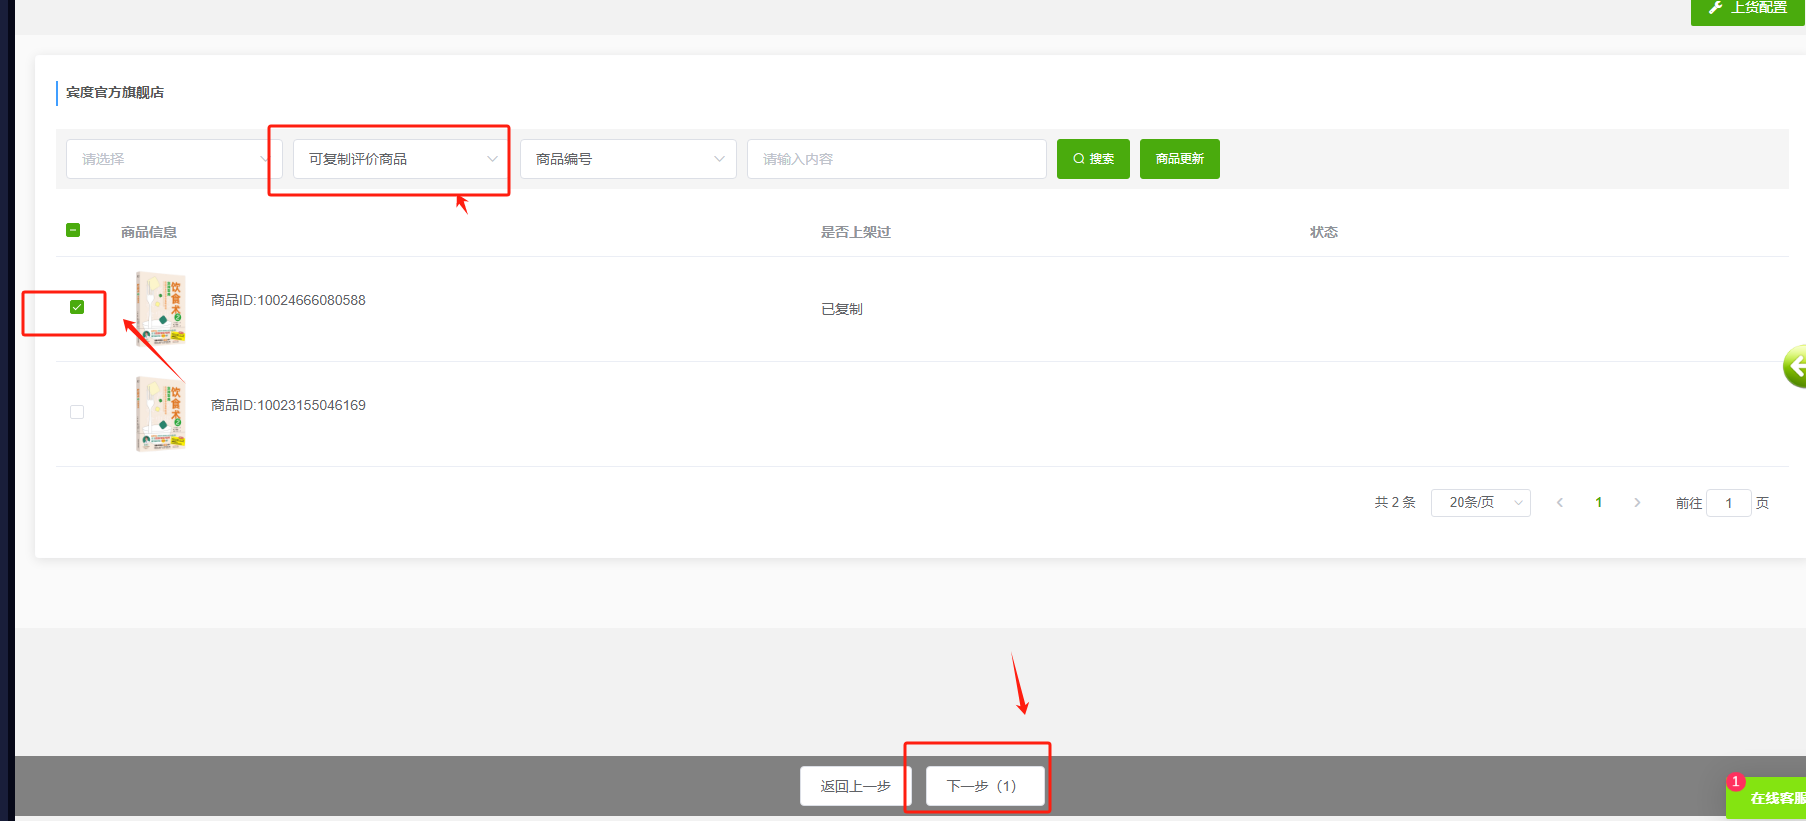Click the green back-arrow floating icon

pos(1794,367)
